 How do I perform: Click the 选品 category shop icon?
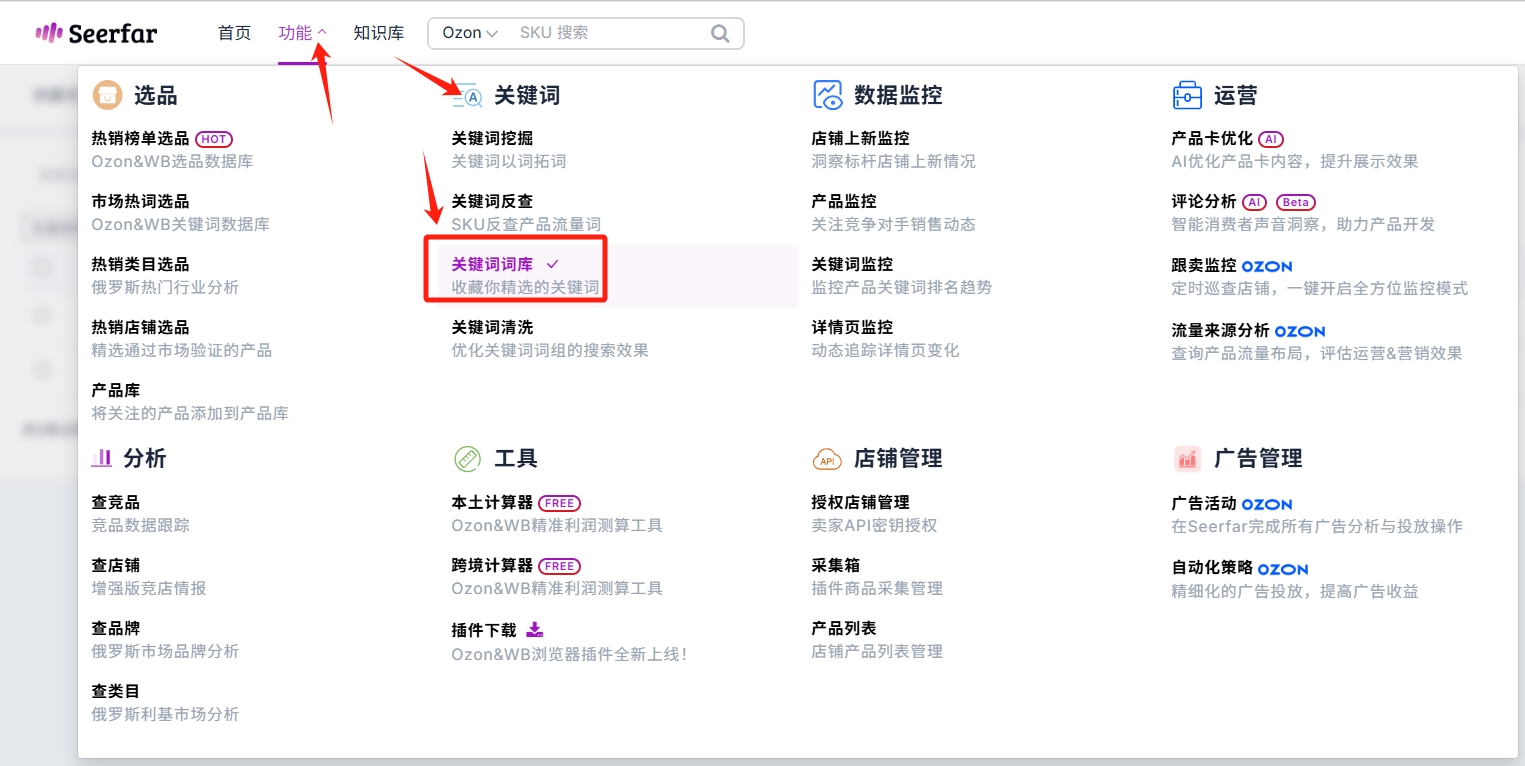pyautogui.click(x=107, y=95)
